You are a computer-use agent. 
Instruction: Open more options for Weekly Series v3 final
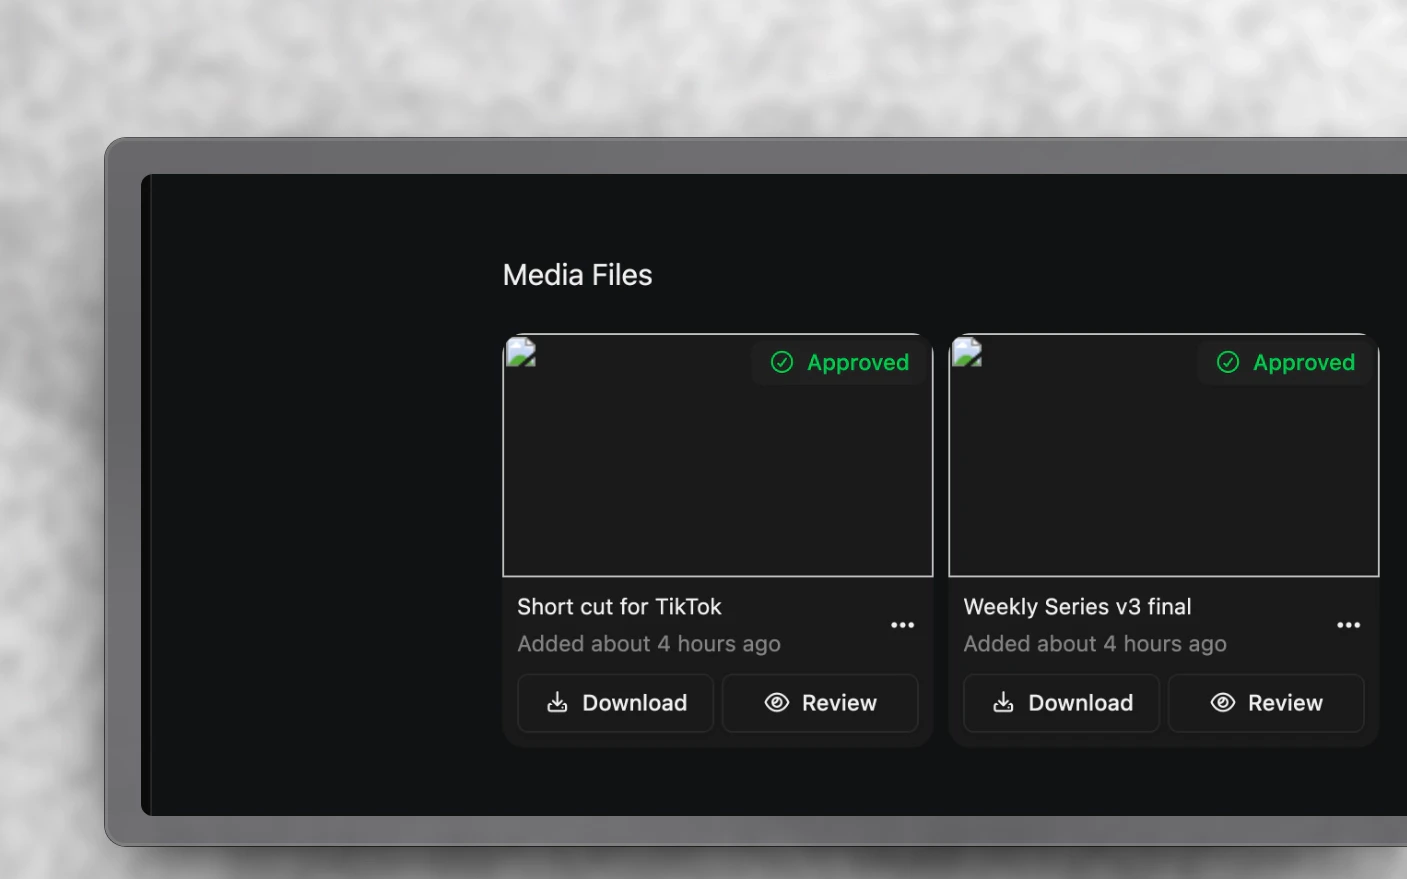point(1348,625)
